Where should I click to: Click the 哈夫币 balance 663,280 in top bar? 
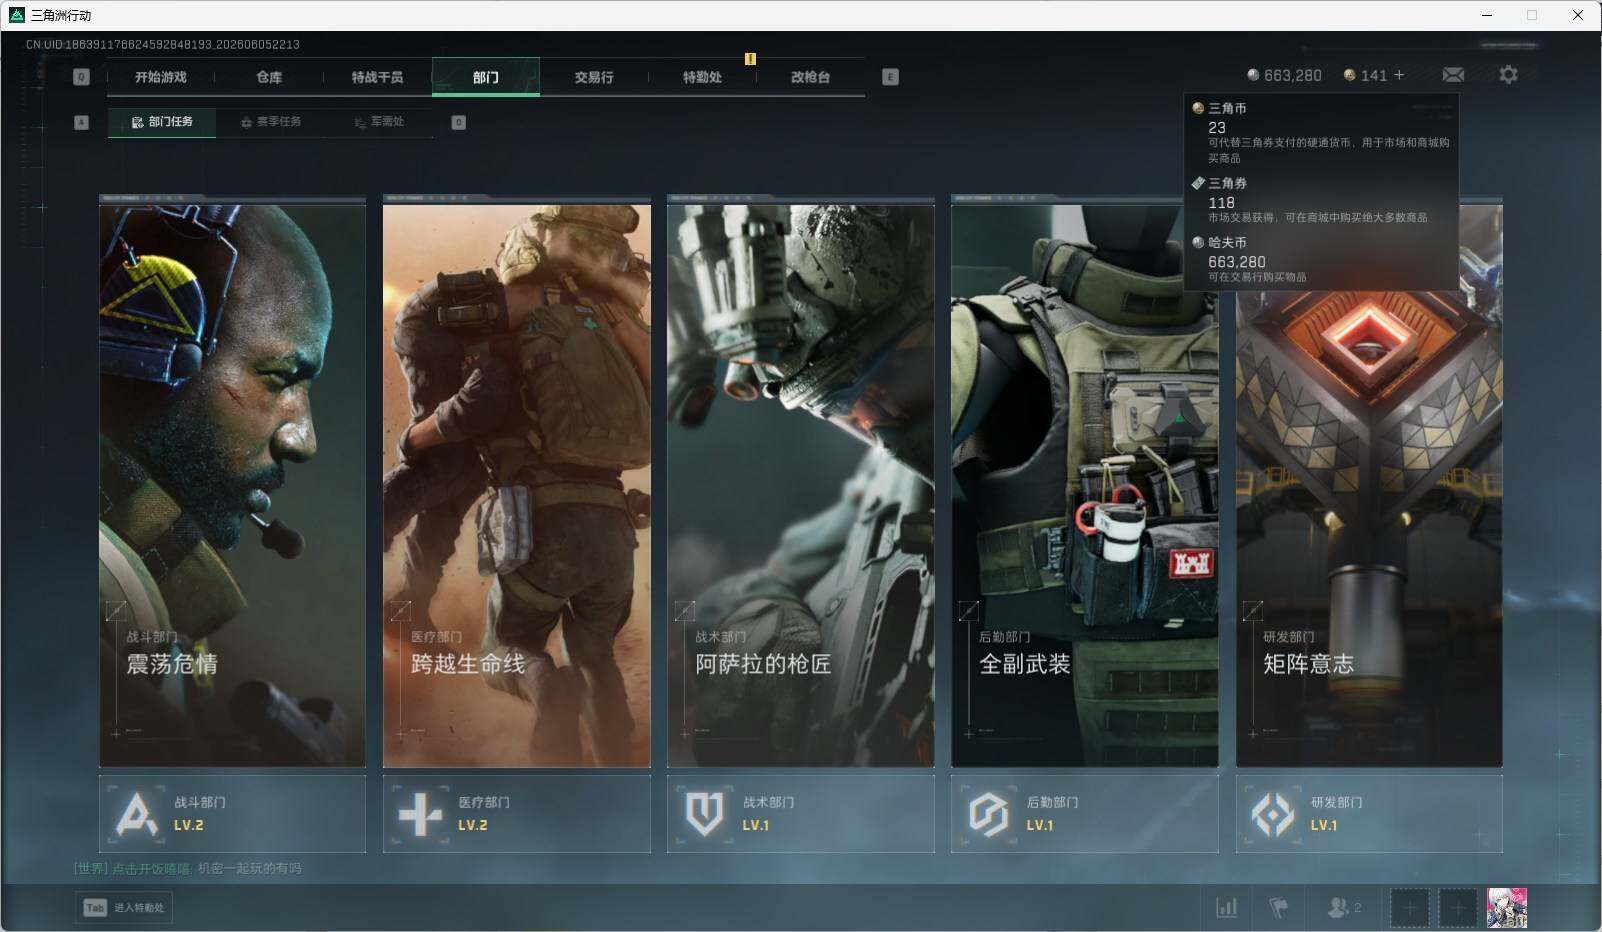pyautogui.click(x=1284, y=75)
